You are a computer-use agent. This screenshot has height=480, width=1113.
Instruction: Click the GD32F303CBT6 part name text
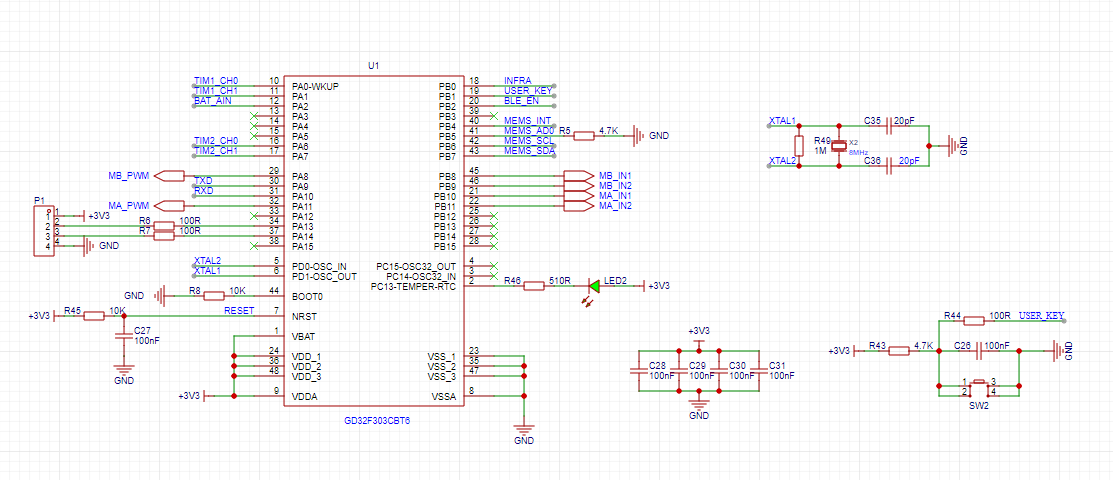click(375, 420)
